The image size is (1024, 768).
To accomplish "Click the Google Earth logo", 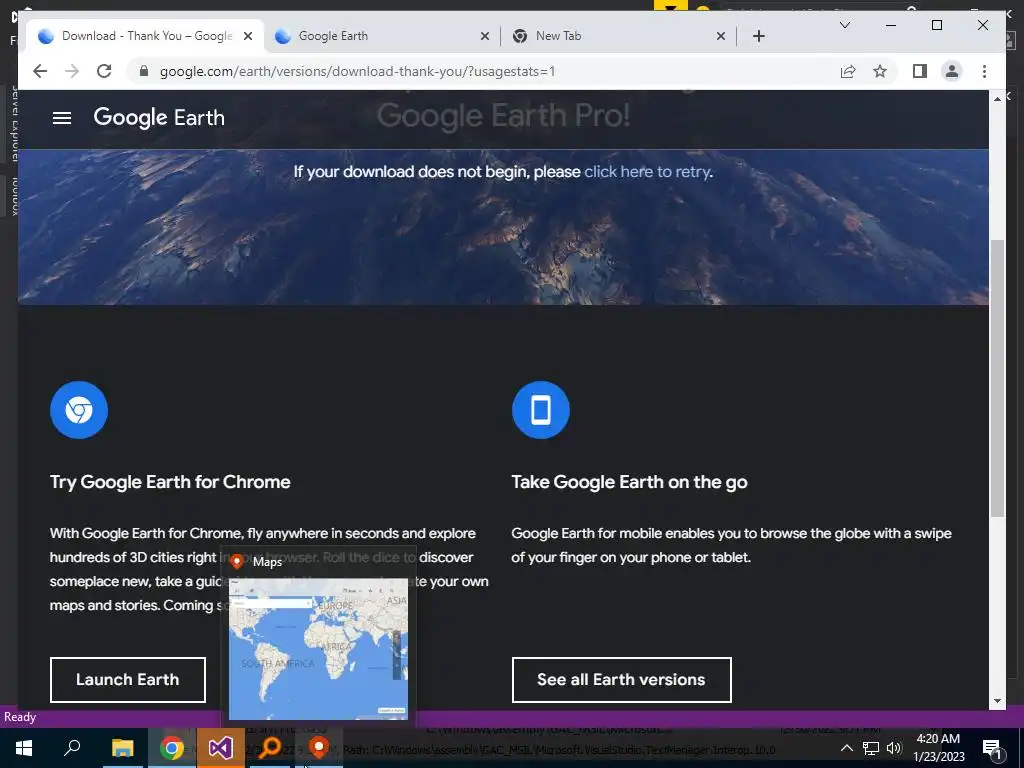I will (x=159, y=118).
